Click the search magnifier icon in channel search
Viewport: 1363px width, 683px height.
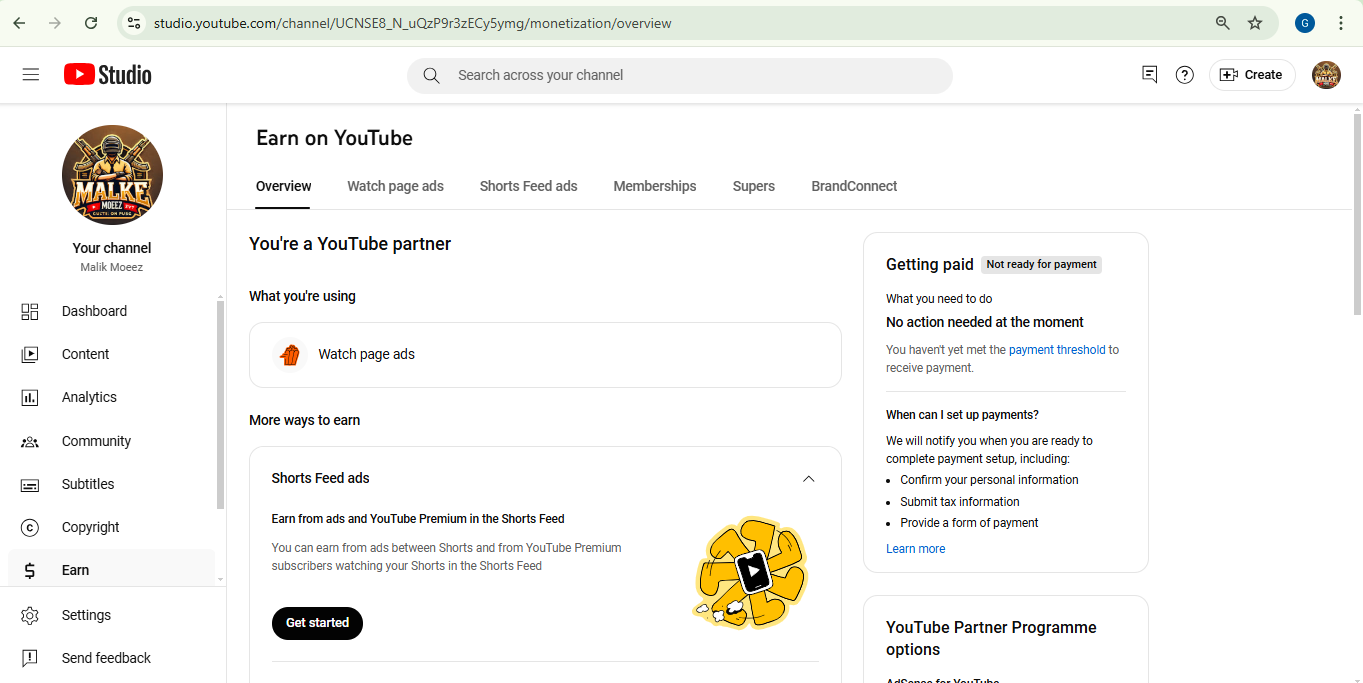coord(431,75)
